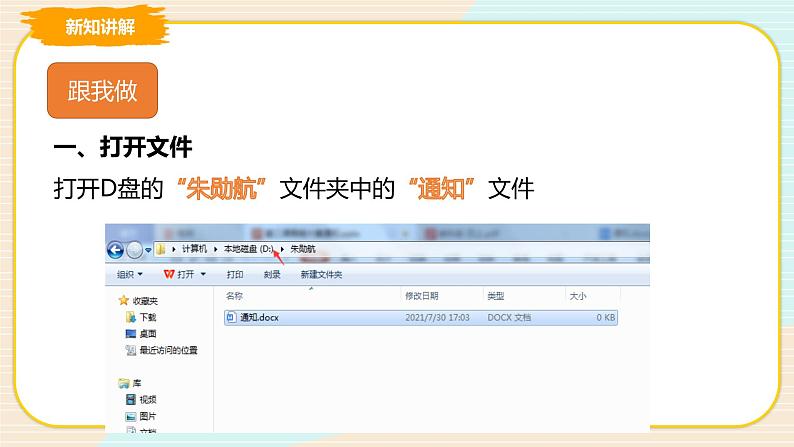Click 打印 in the toolbar
794x447 pixels.
235,274
